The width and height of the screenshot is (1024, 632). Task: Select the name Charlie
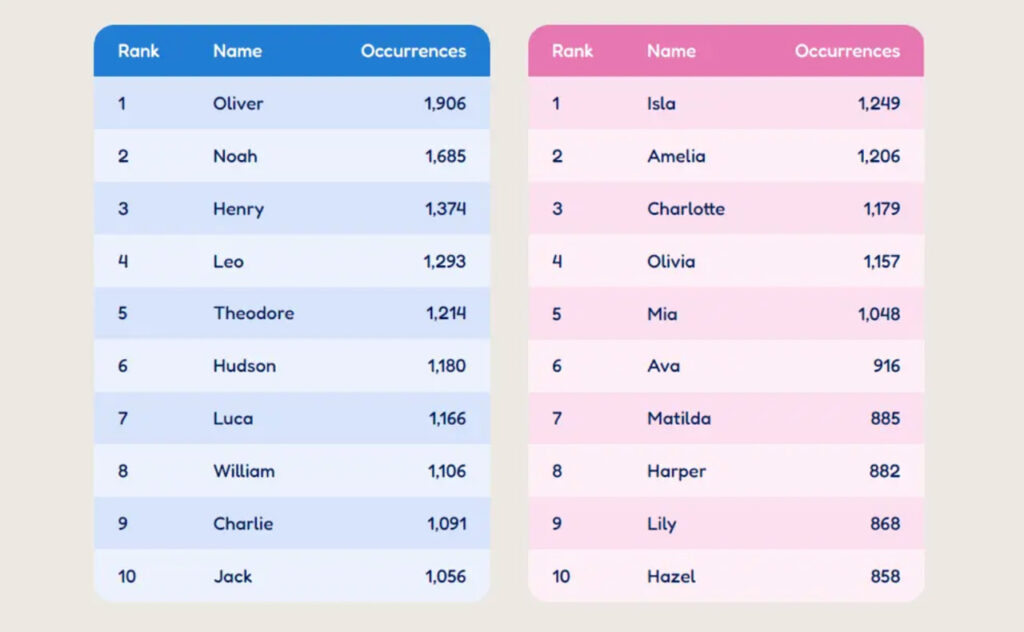(x=242, y=523)
